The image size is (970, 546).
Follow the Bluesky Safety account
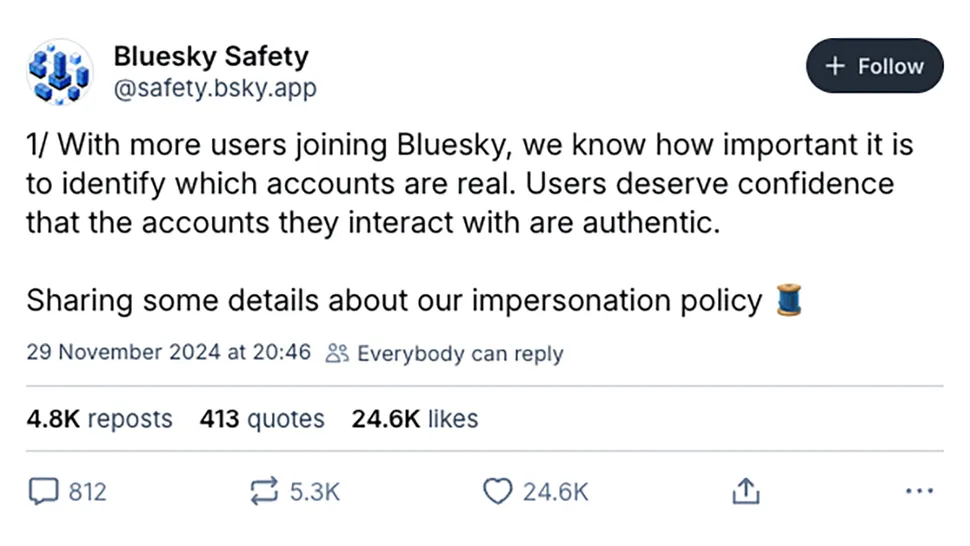click(874, 66)
